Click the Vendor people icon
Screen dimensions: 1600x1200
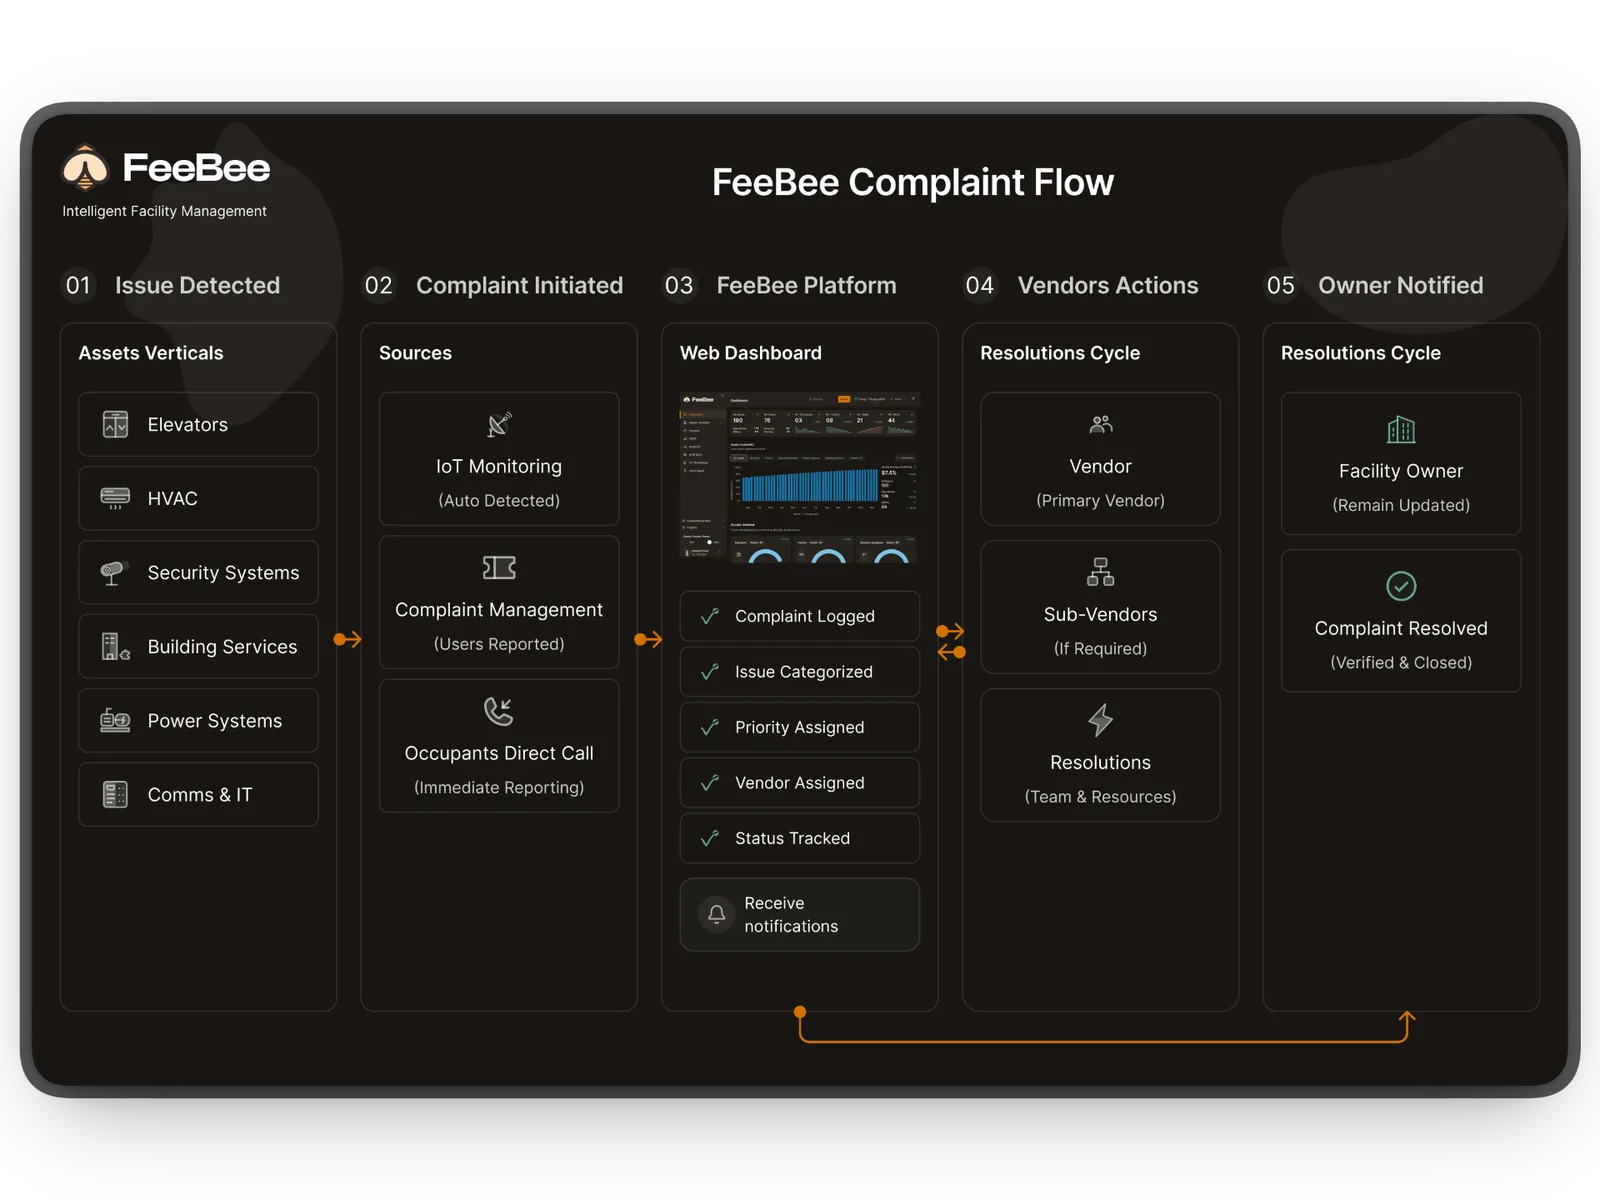[x=1100, y=424]
